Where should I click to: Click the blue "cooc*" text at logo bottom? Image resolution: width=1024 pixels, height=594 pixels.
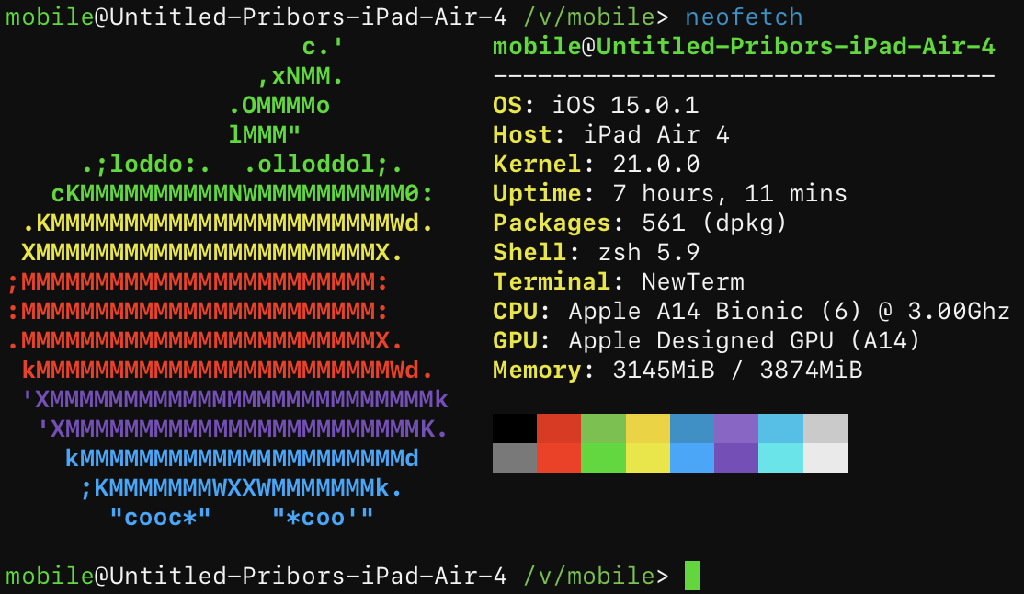161,518
